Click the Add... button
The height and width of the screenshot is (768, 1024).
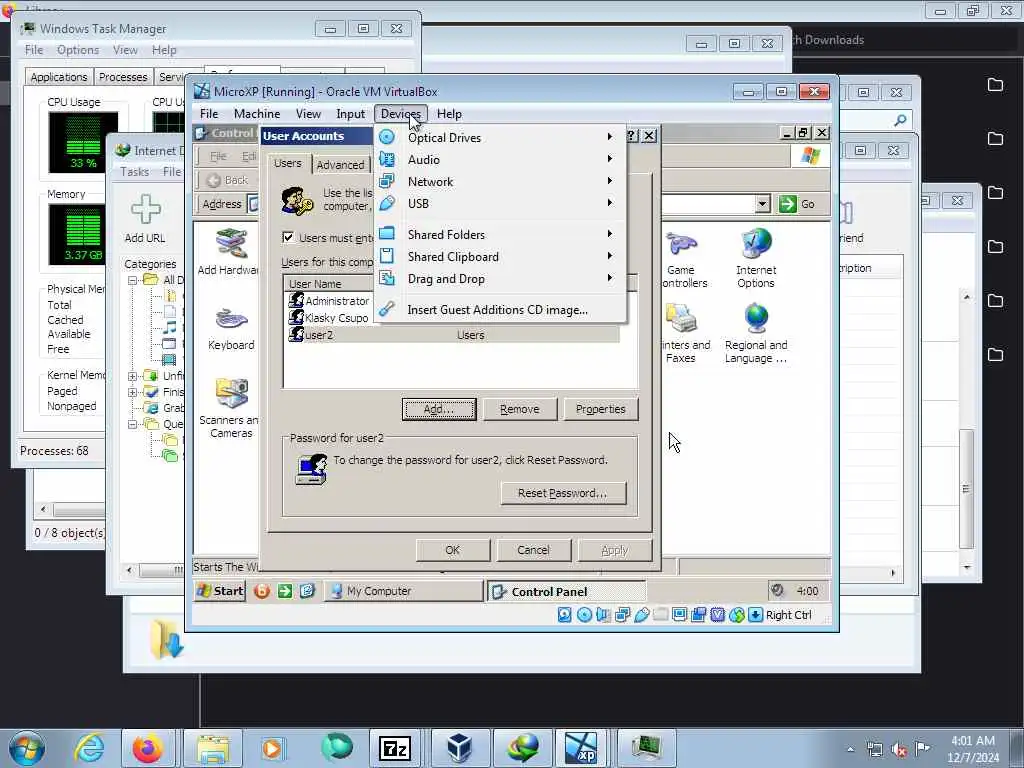pyautogui.click(x=439, y=409)
